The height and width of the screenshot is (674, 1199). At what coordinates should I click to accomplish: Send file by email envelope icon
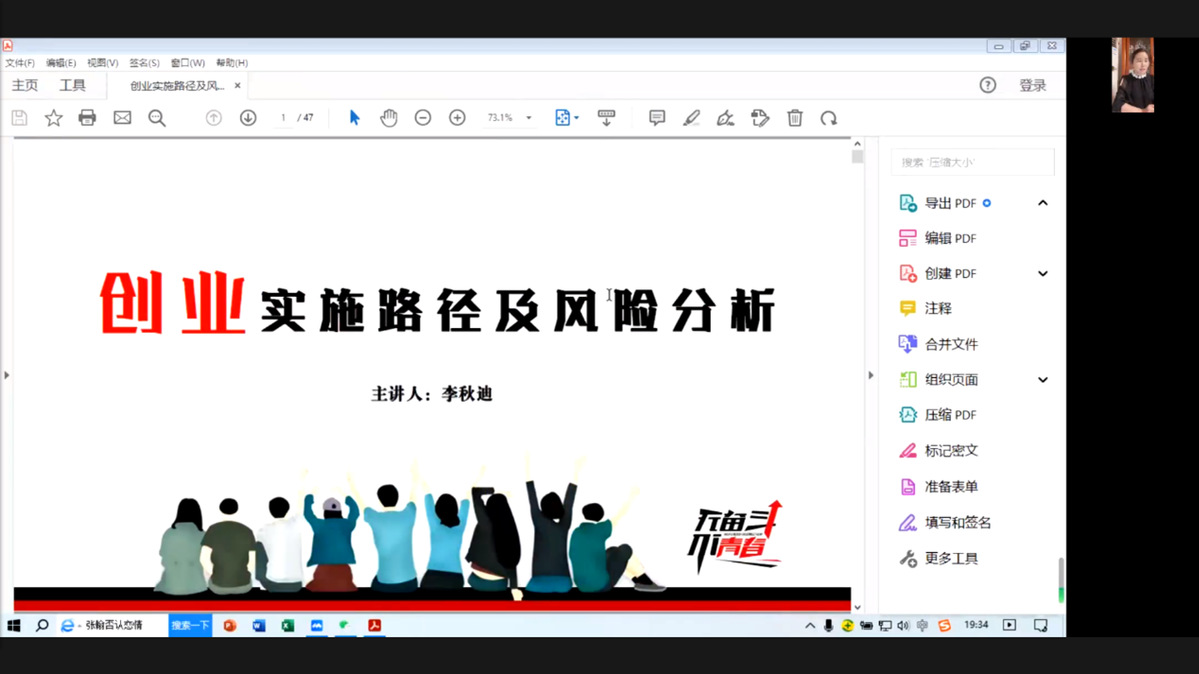click(122, 118)
